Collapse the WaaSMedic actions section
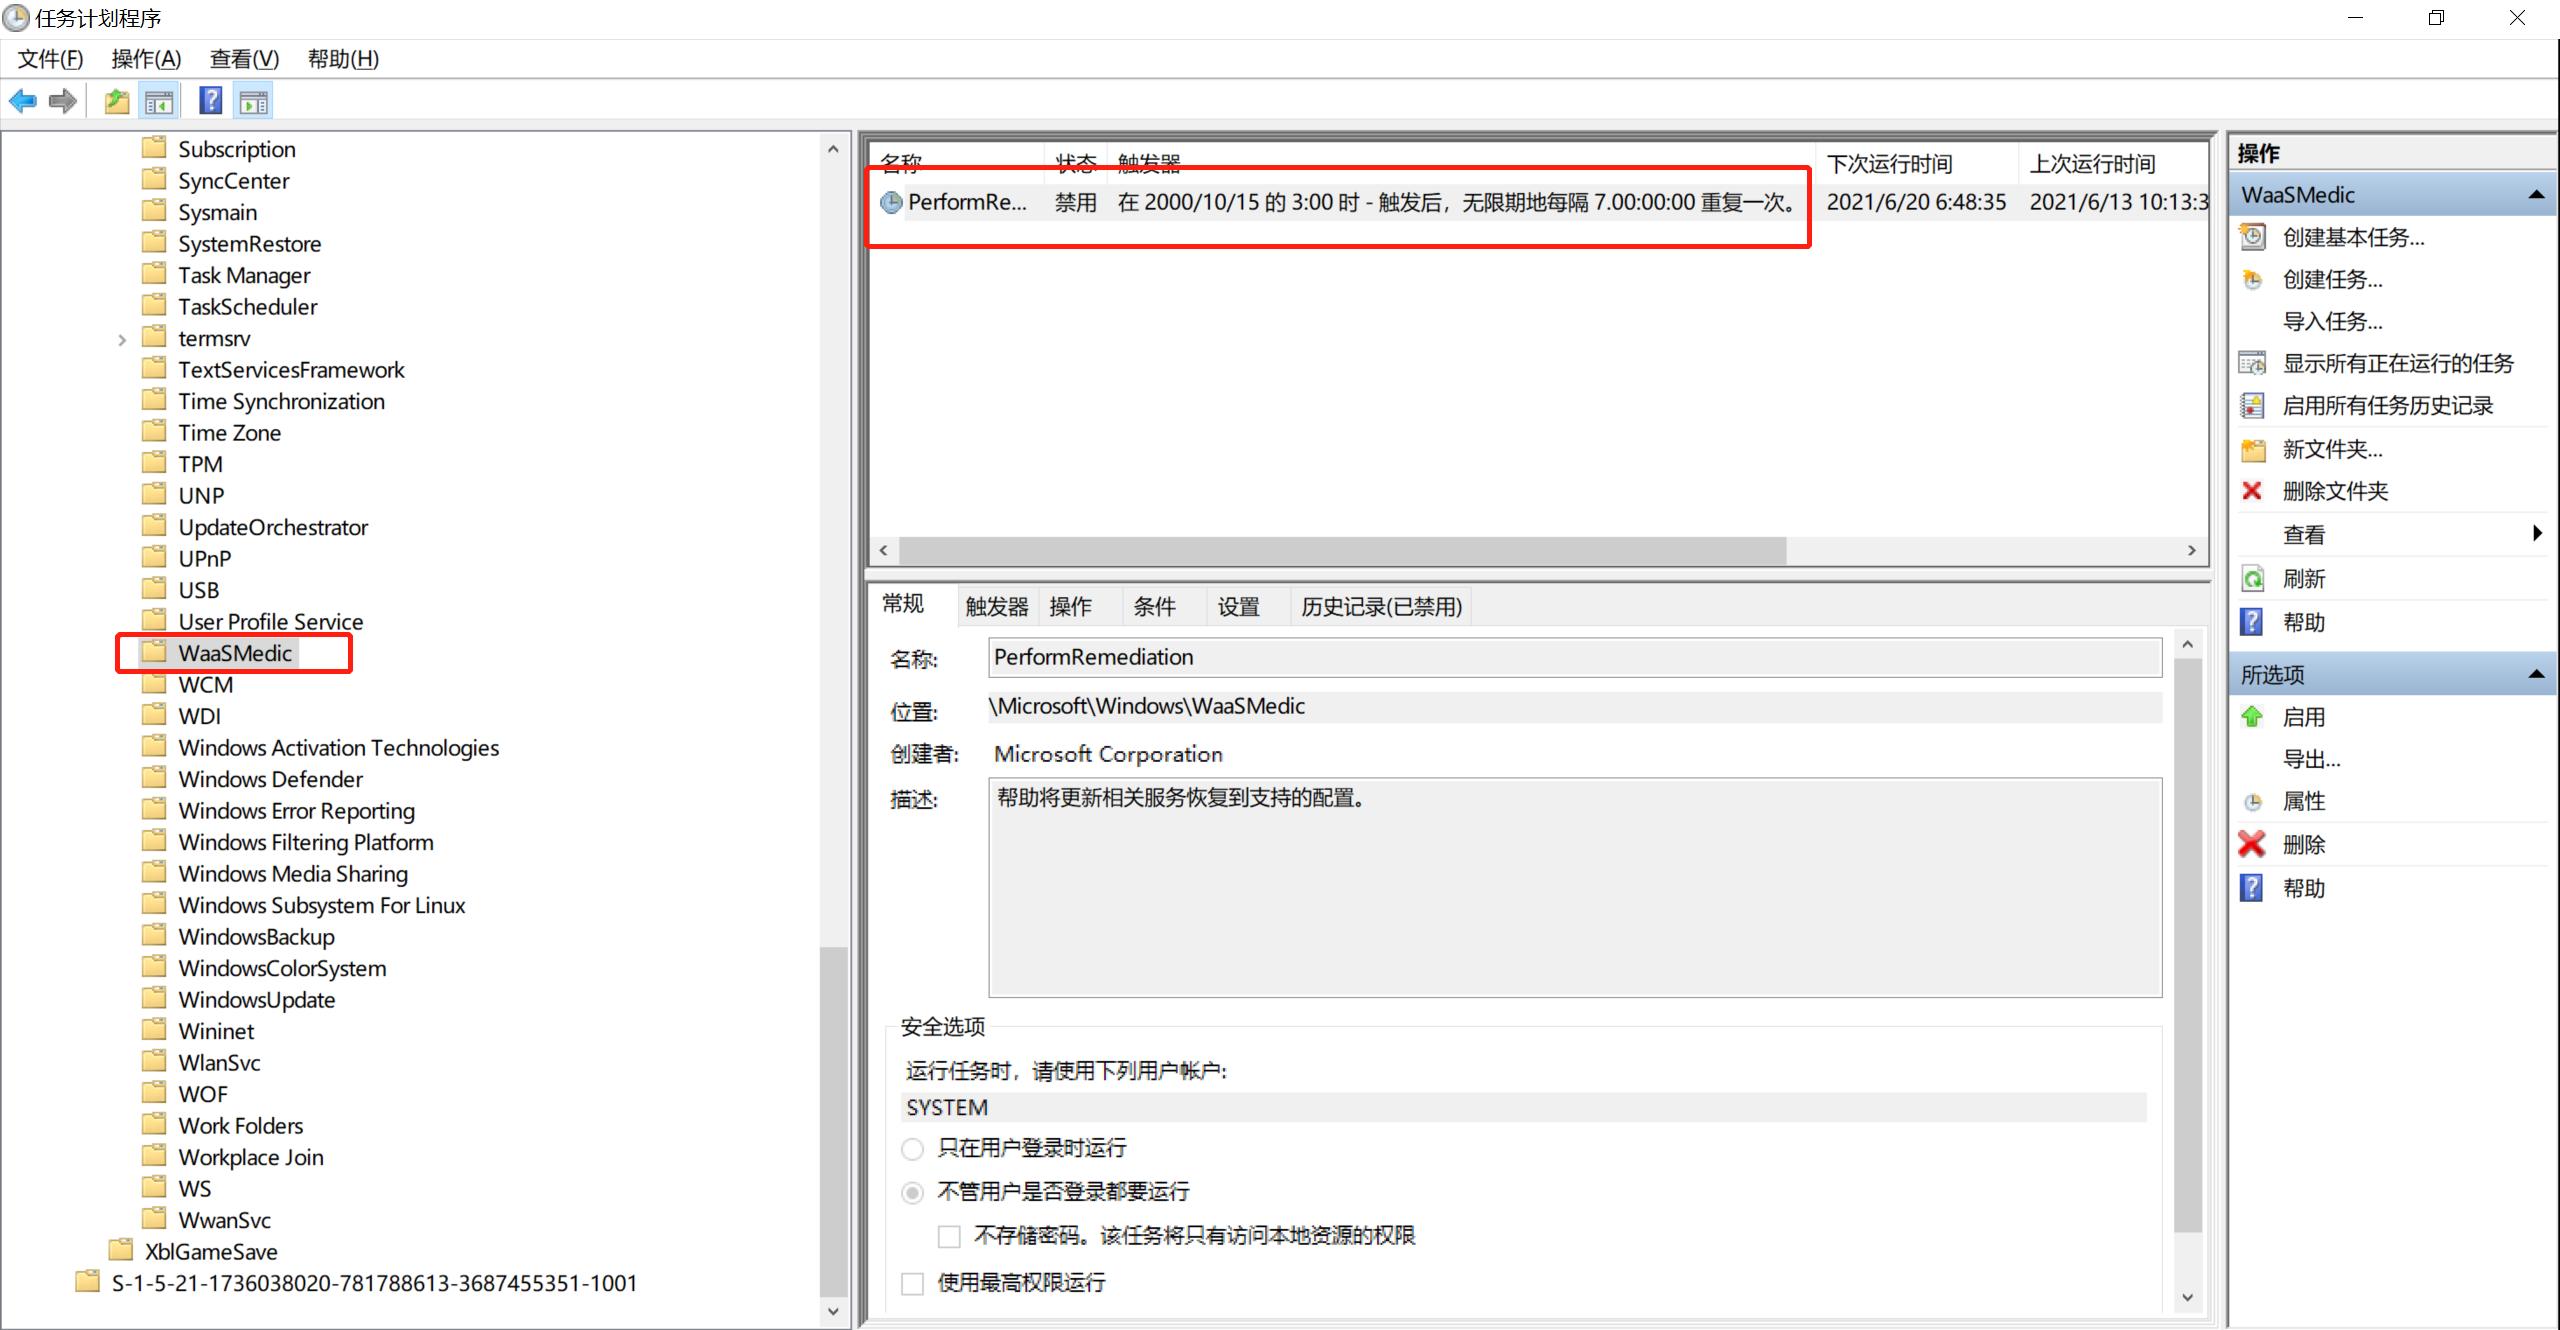2560x1330 pixels. tap(2540, 194)
